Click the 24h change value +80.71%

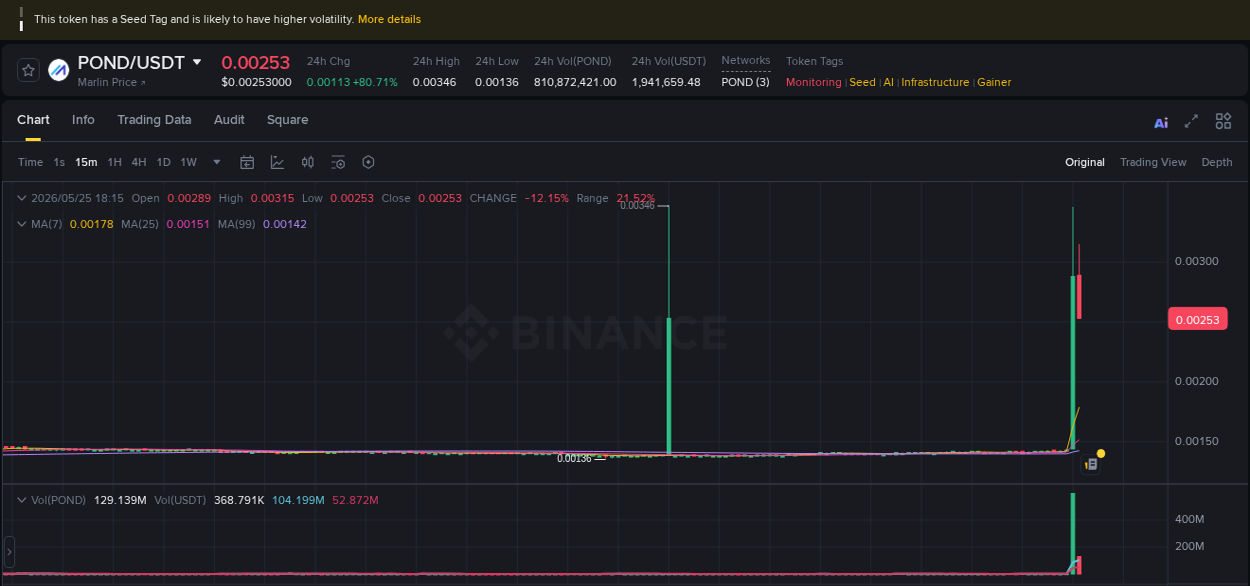coord(375,82)
